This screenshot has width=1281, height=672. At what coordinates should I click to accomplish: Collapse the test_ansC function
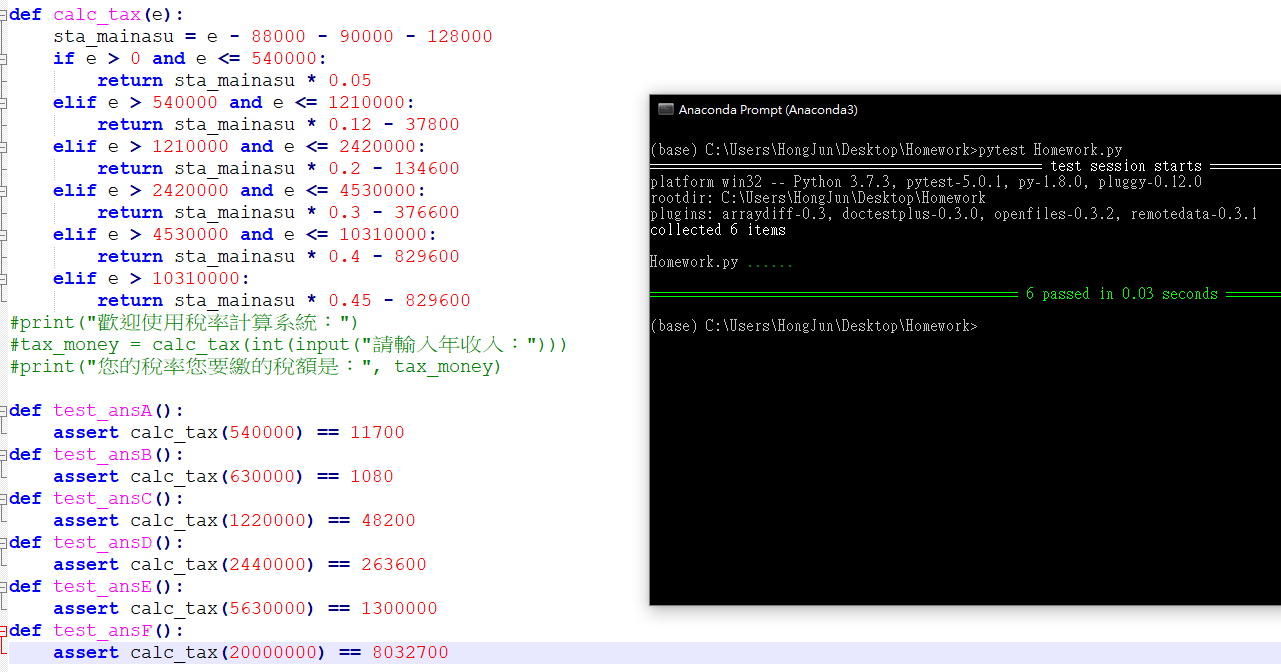tap(4, 498)
